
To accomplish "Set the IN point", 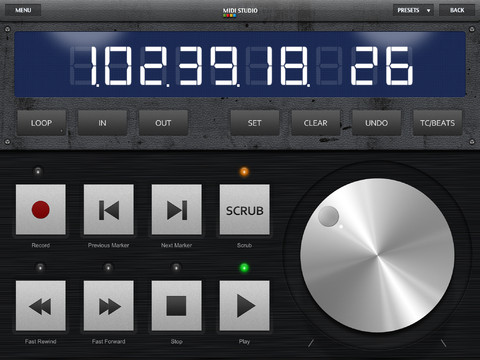I will pyautogui.click(x=102, y=123).
